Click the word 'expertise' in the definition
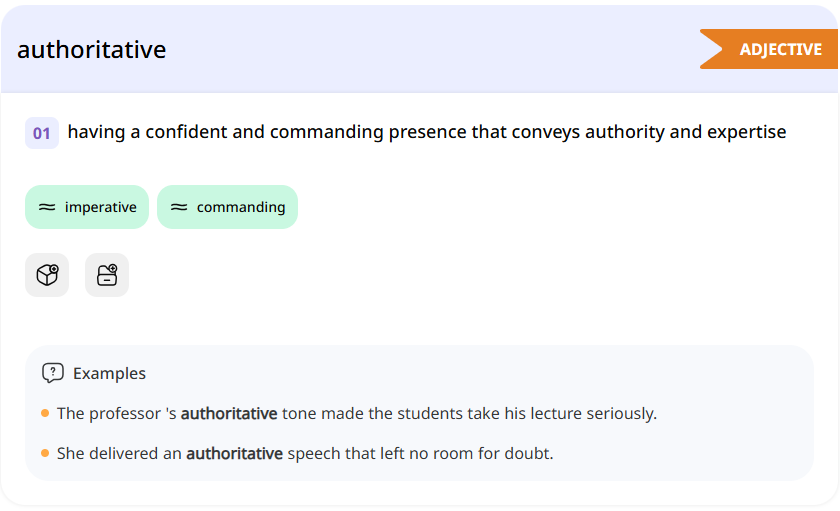Screen dimensions: 840x511 tap(746, 132)
